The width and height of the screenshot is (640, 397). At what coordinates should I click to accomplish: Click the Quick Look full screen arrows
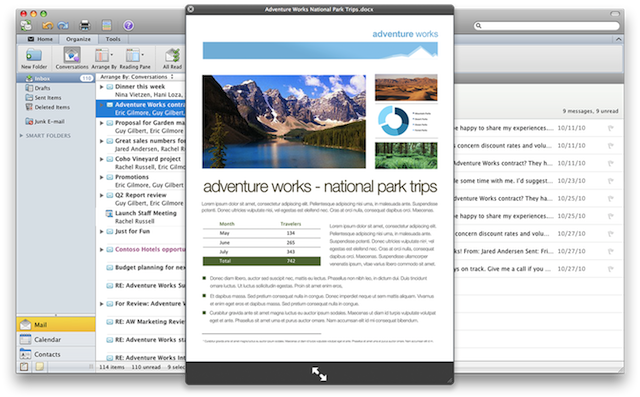[x=319, y=374]
